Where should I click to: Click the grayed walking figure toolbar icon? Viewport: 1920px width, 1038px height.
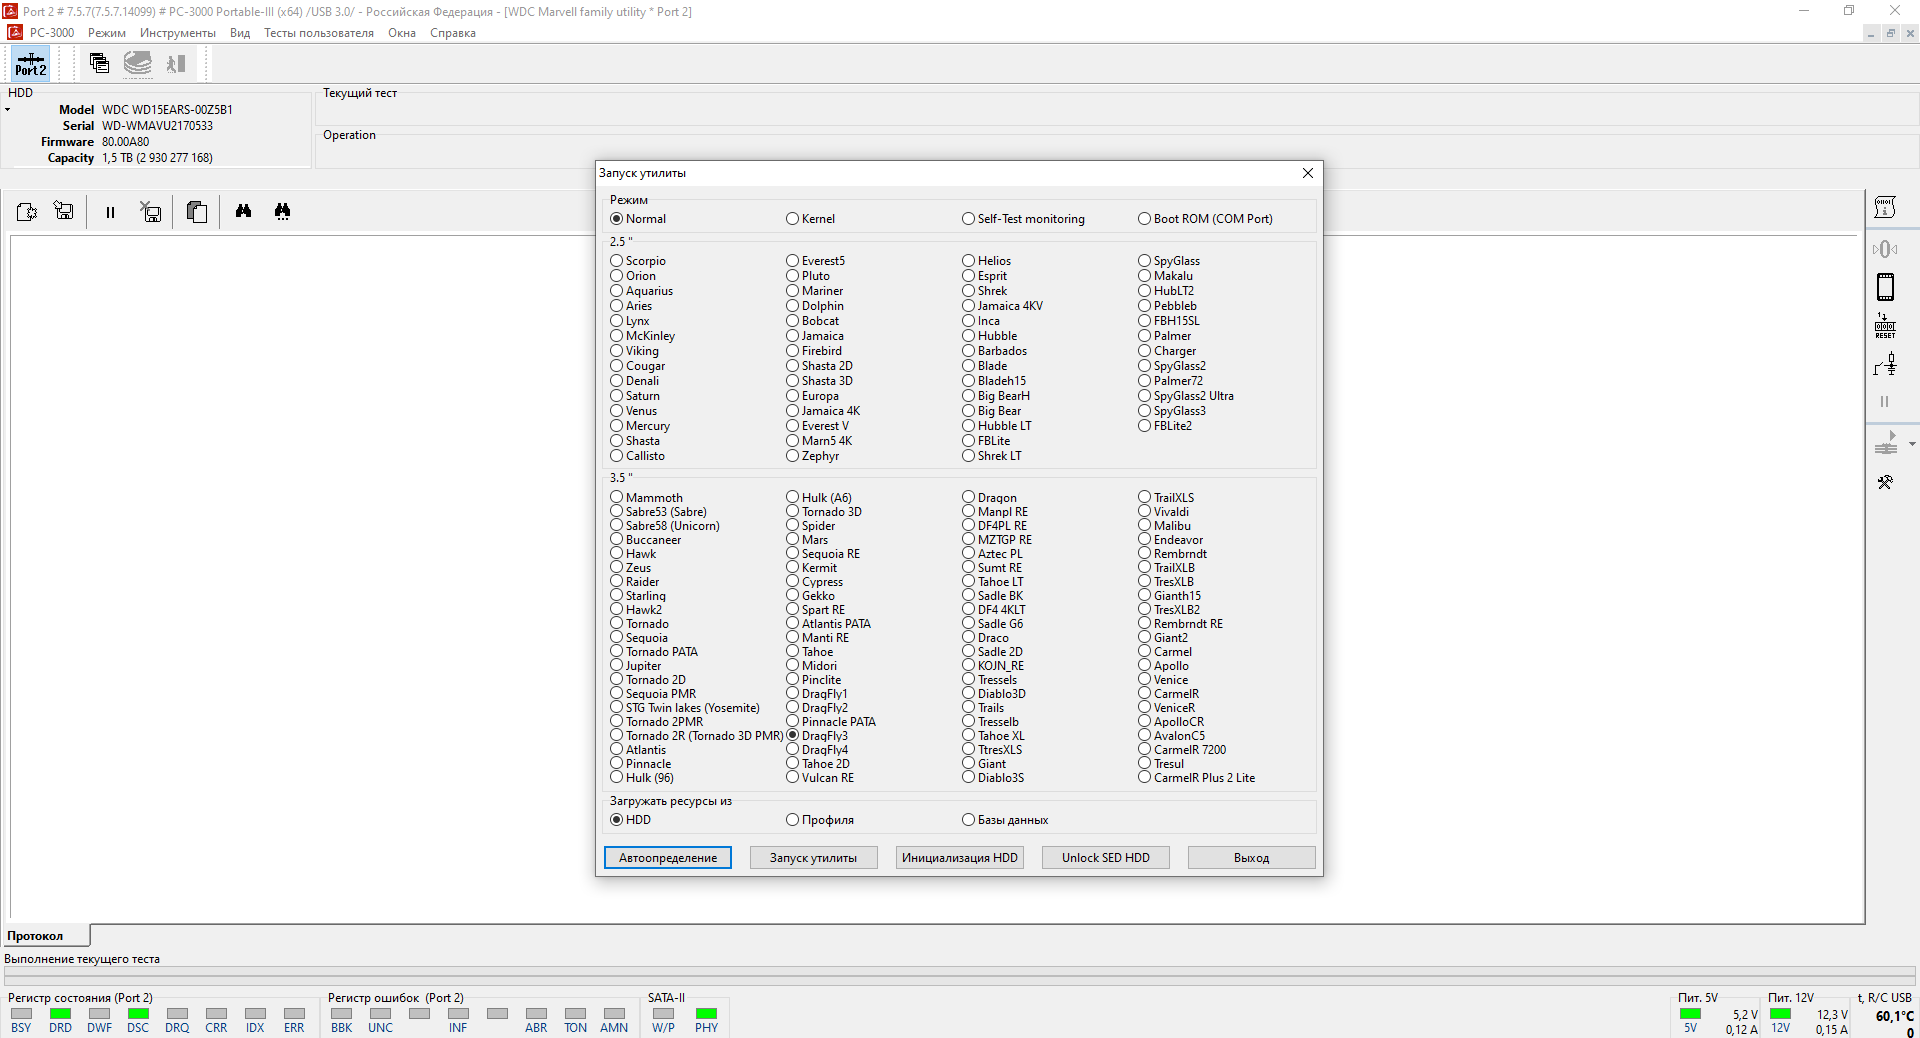click(176, 63)
